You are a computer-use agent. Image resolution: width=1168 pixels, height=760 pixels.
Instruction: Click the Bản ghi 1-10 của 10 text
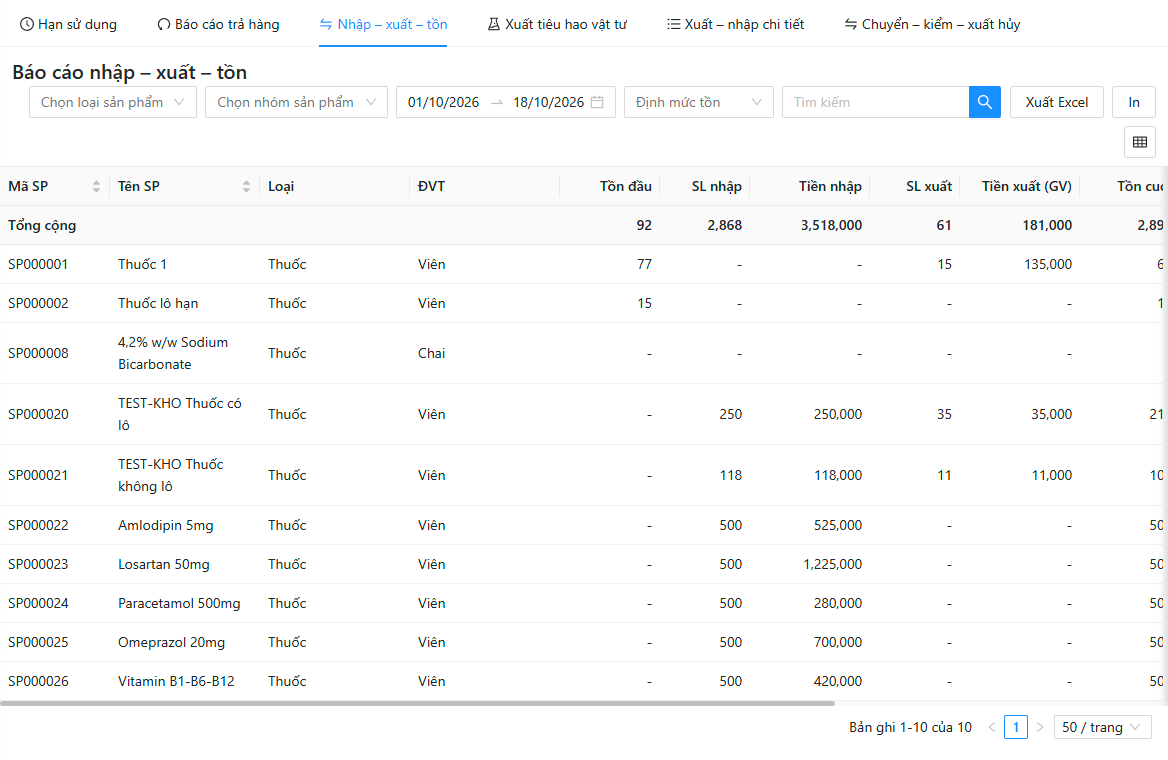(x=910, y=727)
